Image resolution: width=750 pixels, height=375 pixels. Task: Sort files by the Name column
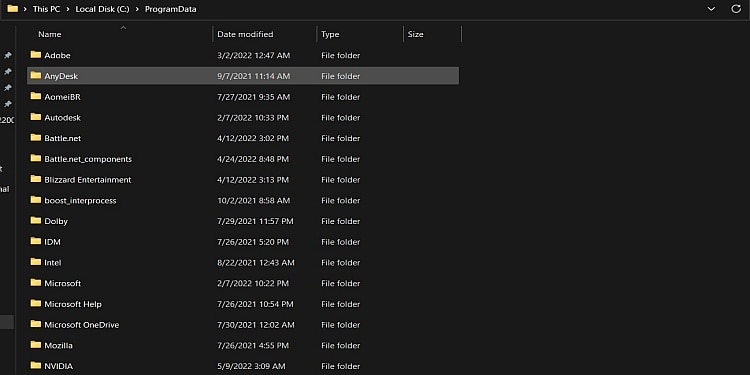click(50, 34)
